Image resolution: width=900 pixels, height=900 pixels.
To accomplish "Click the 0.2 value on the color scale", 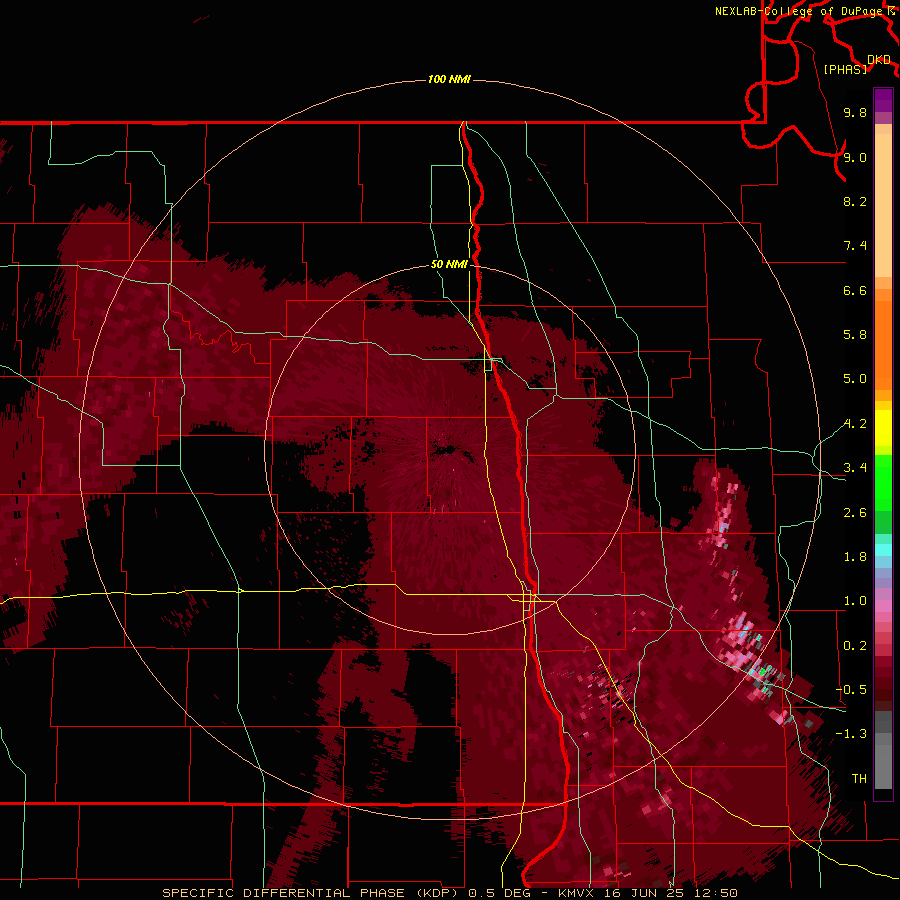I will coord(855,646).
